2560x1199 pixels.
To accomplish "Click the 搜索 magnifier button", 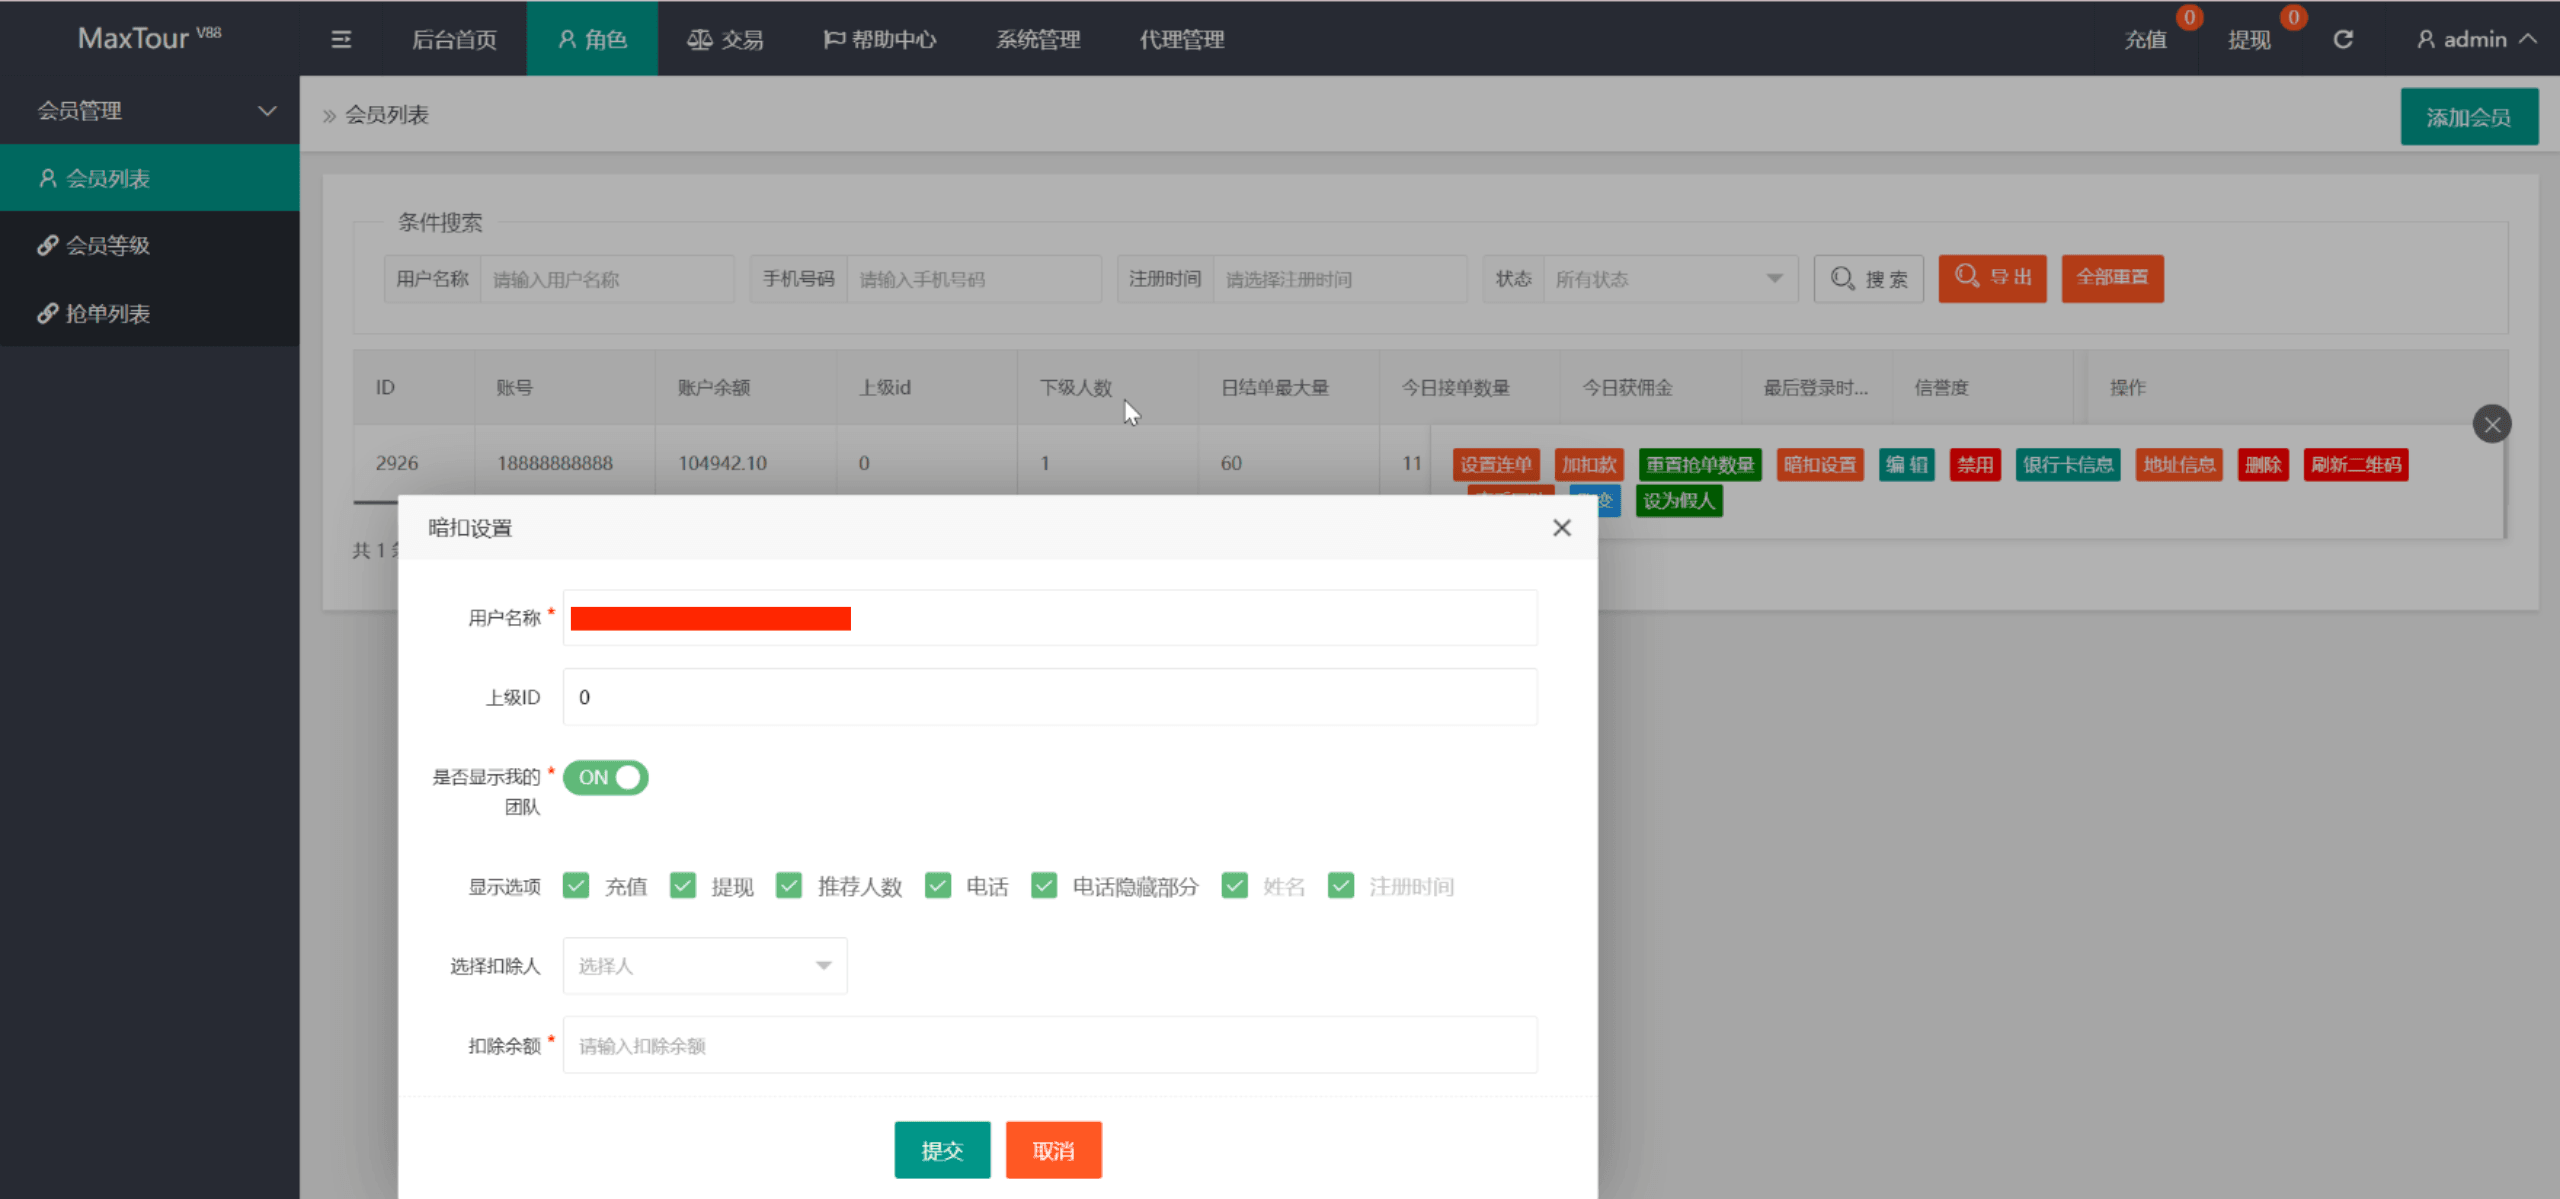I will click(1868, 278).
